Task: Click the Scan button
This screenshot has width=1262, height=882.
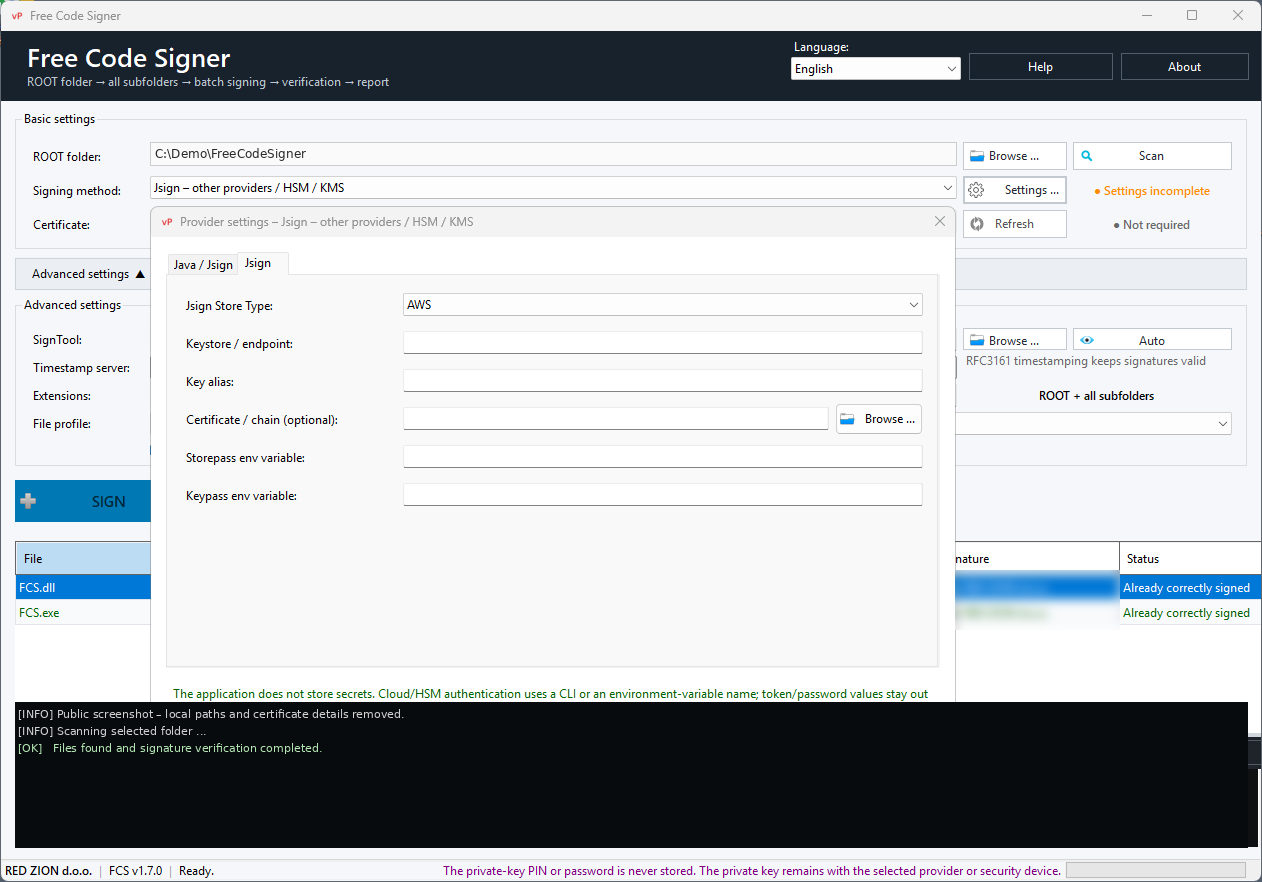Action: [1152, 156]
